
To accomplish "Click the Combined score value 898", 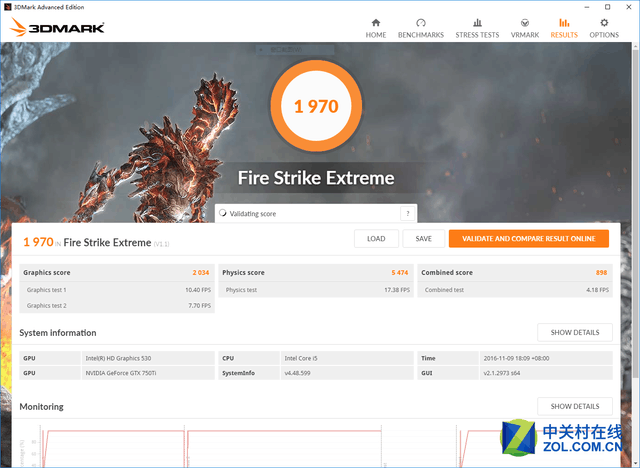I will coord(601,273).
